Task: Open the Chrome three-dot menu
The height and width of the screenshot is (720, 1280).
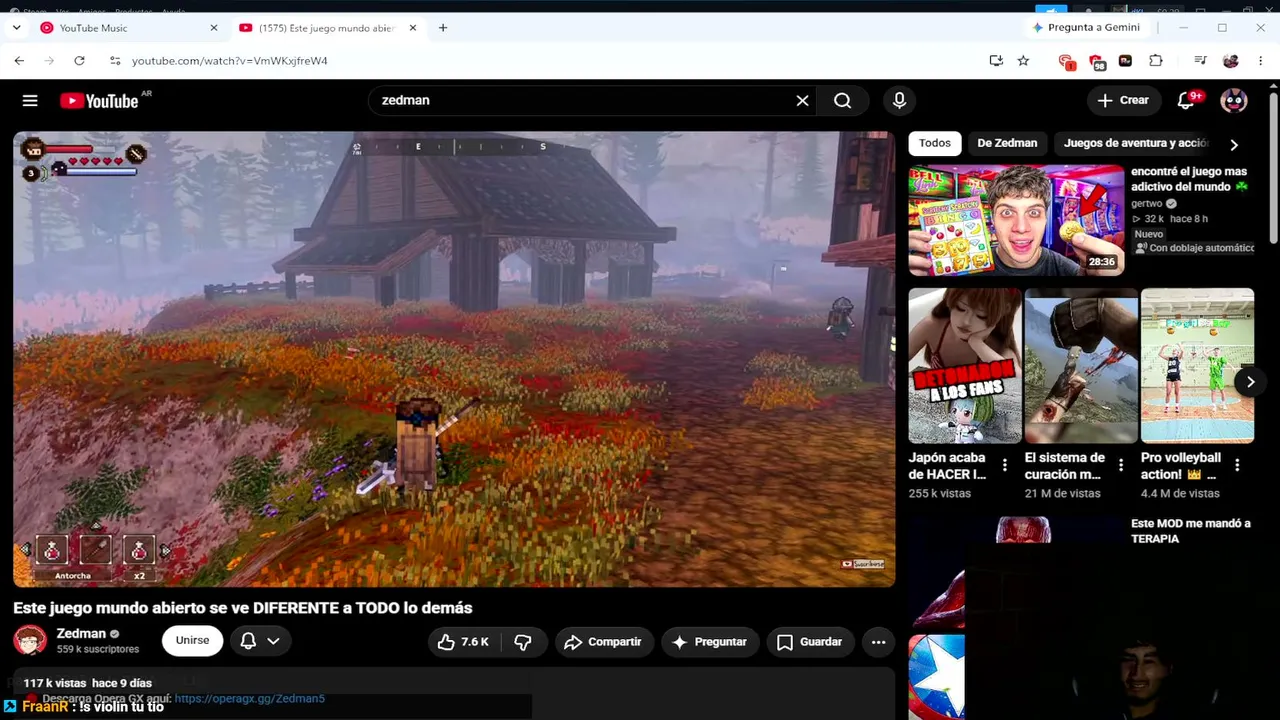Action: (x=1259, y=60)
